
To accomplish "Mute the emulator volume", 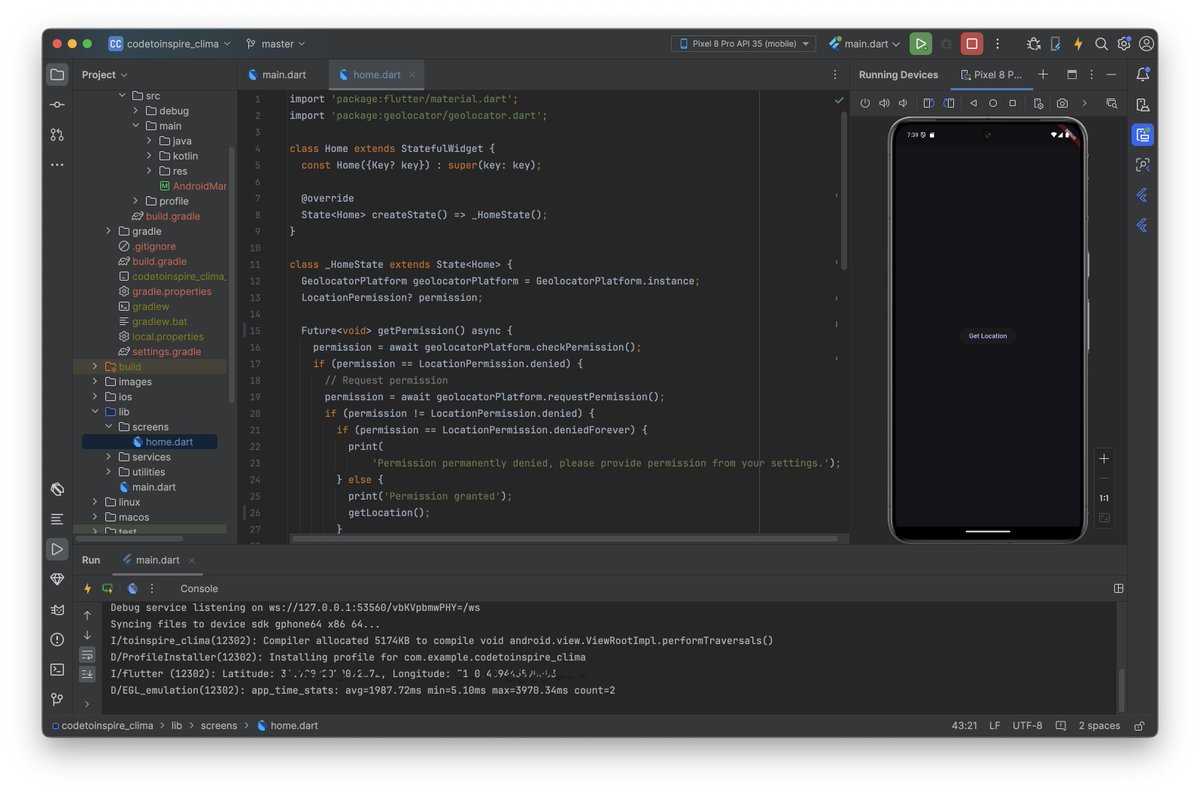I will tap(902, 103).
